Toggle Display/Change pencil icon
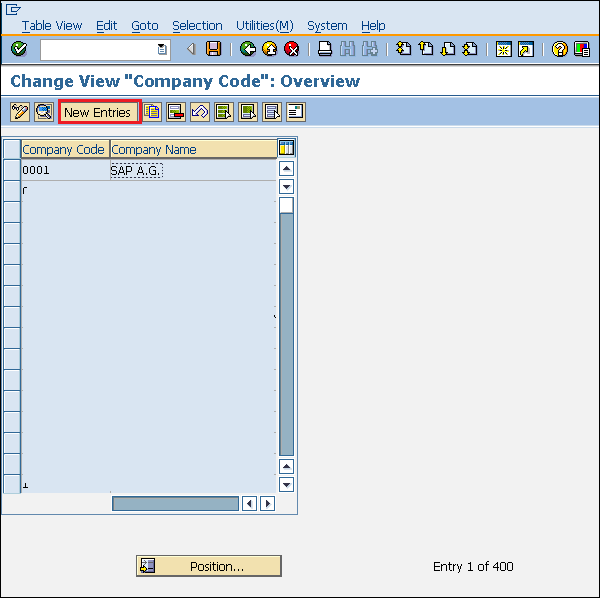This screenshot has height=598, width=600. tap(20, 112)
